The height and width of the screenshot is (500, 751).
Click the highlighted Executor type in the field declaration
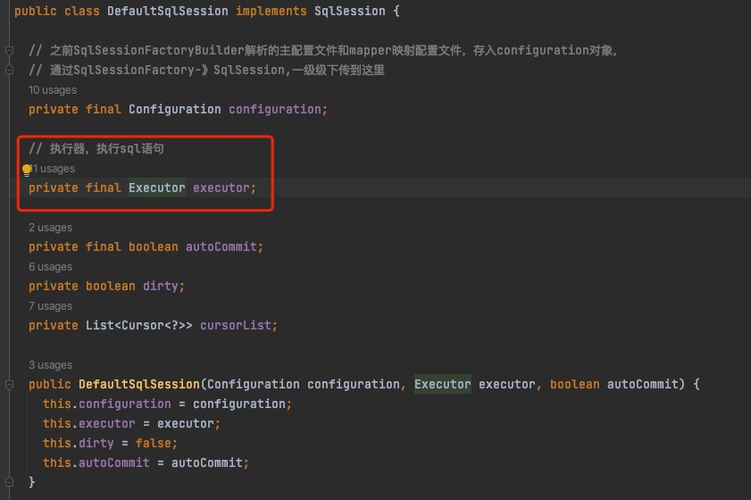click(157, 188)
